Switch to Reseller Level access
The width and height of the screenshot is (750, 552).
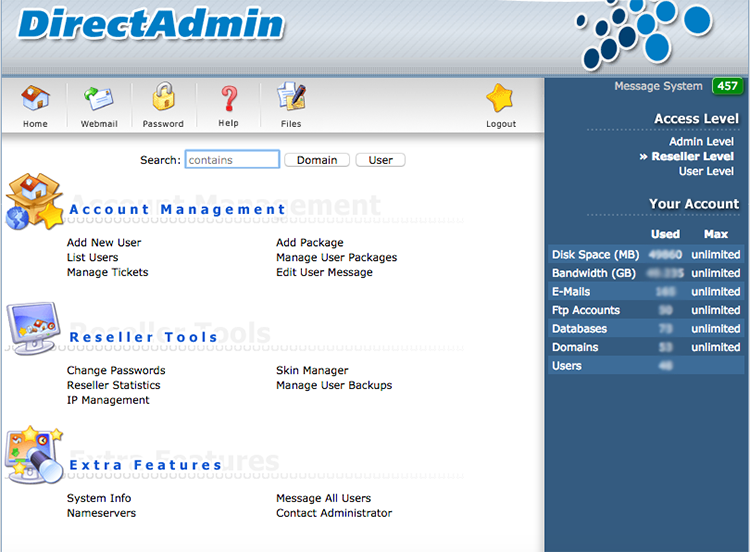coord(692,156)
